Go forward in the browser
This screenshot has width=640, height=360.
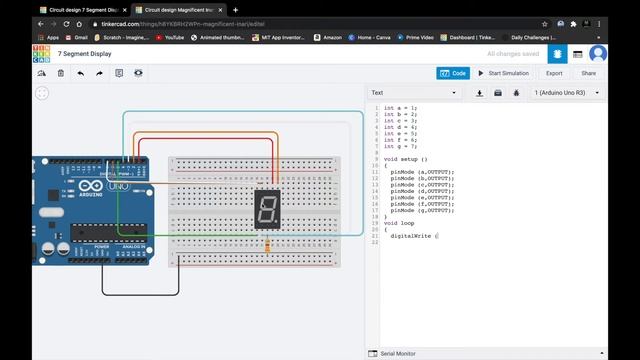pyautogui.click(x=53, y=24)
